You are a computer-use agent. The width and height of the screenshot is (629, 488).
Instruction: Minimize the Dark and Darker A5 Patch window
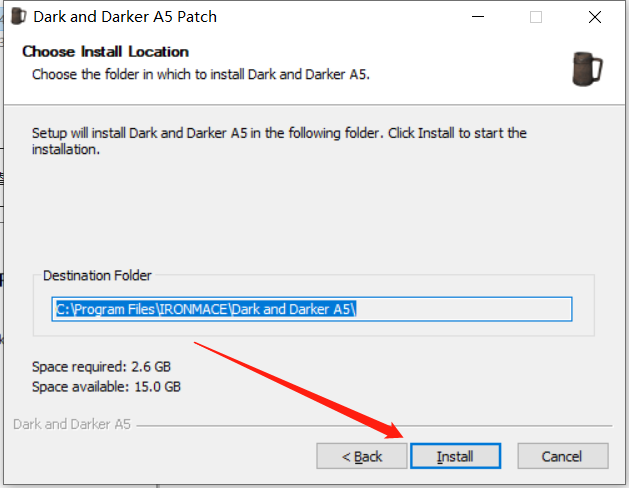[478, 17]
